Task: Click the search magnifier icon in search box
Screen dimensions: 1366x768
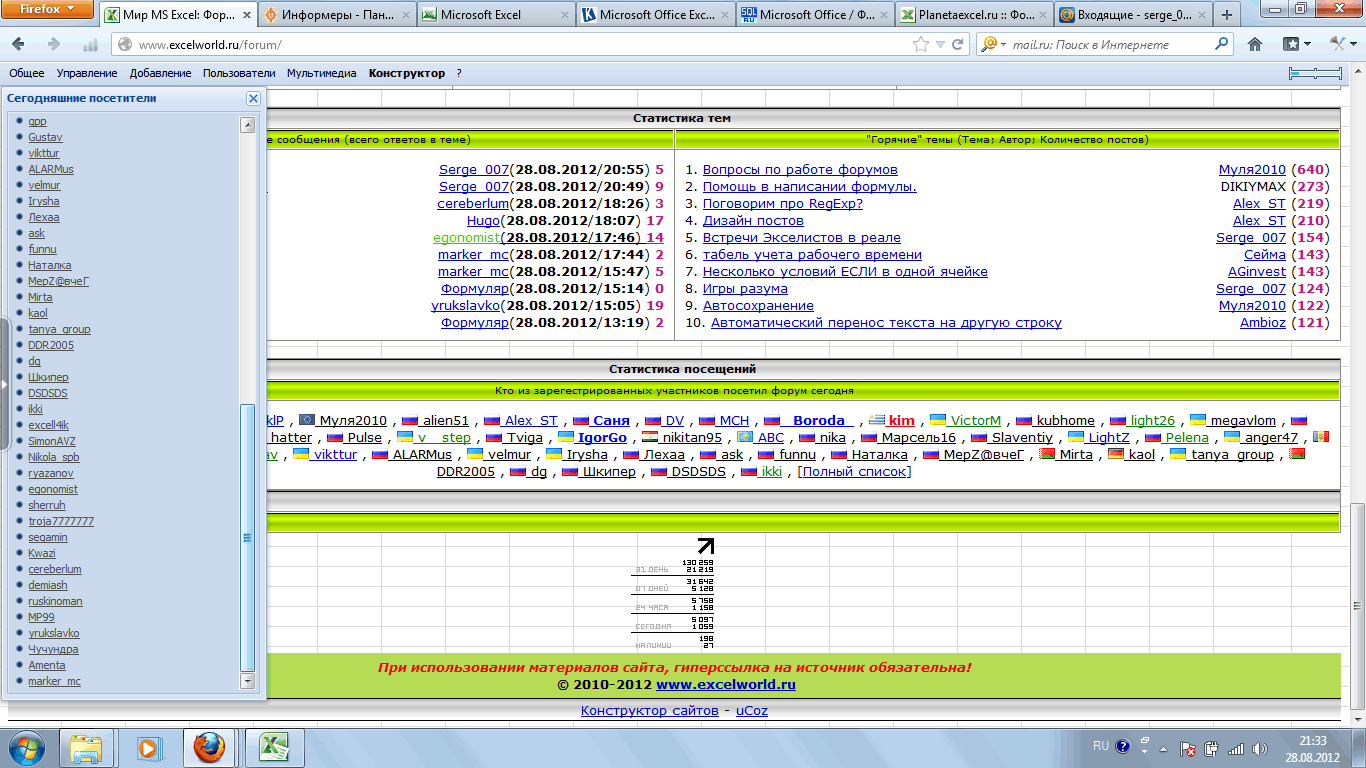Action: click(1222, 44)
